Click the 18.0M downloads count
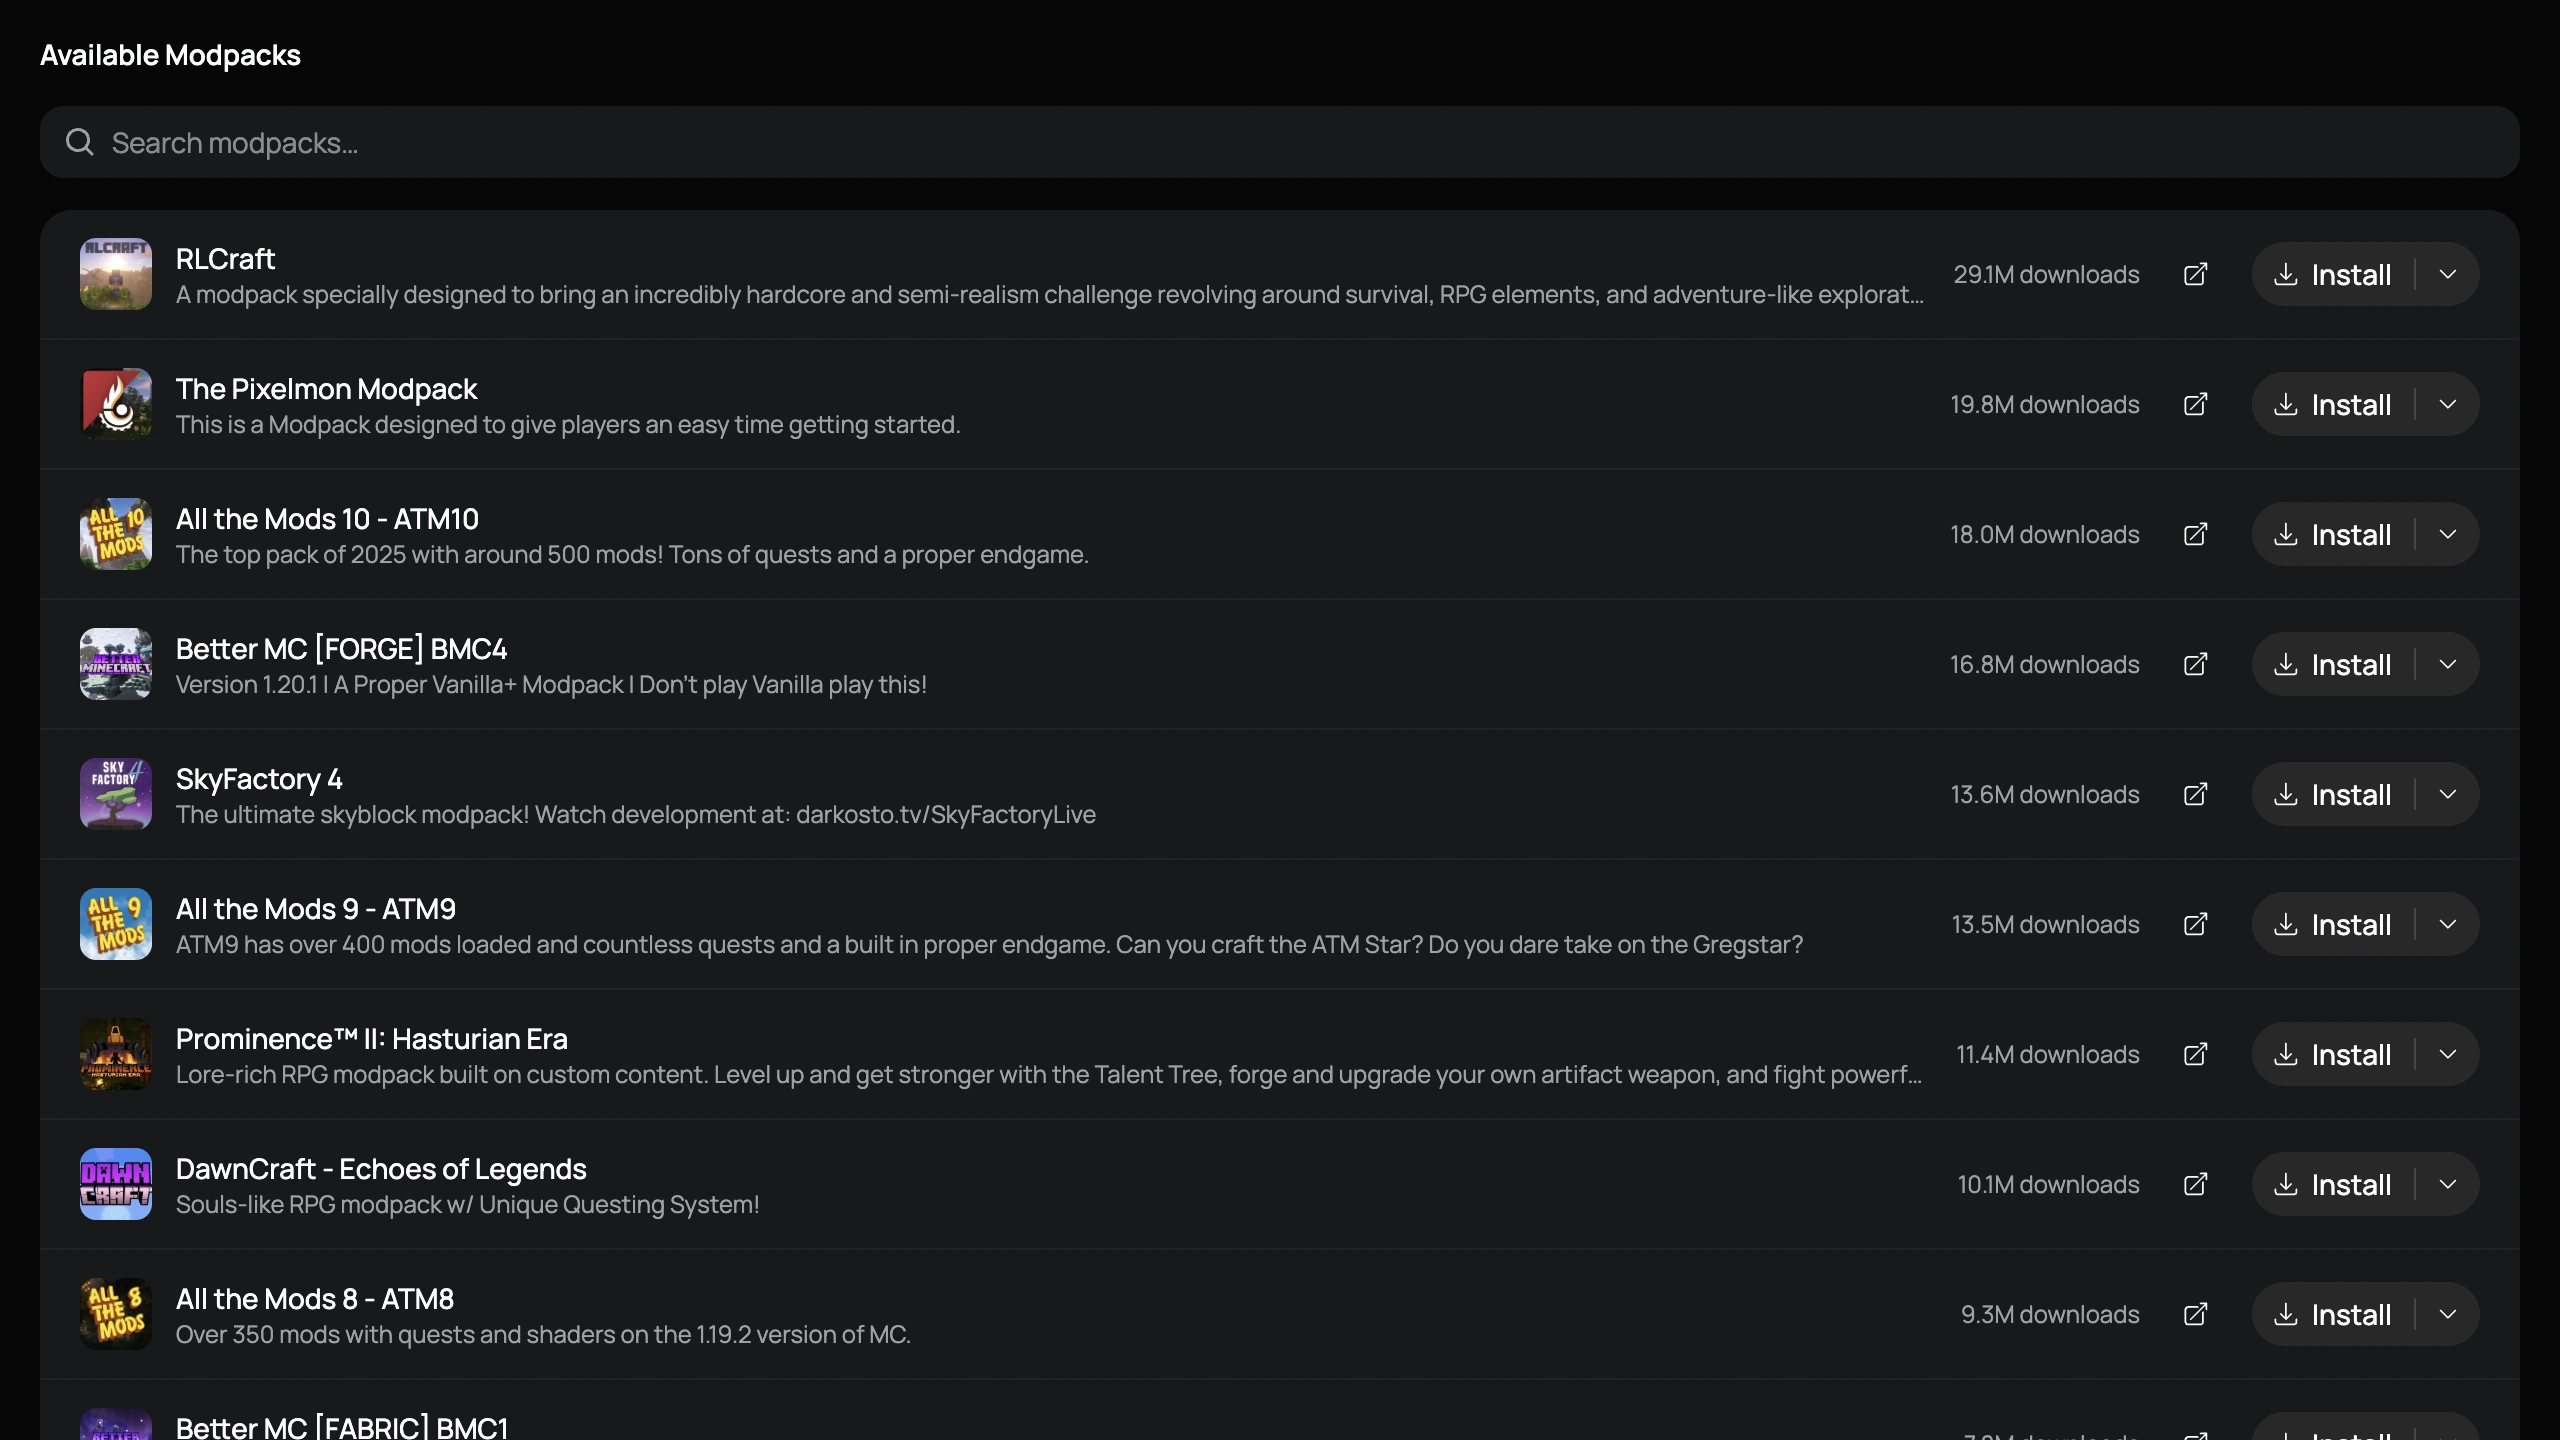The height and width of the screenshot is (1440, 2560). click(2045, 534)
